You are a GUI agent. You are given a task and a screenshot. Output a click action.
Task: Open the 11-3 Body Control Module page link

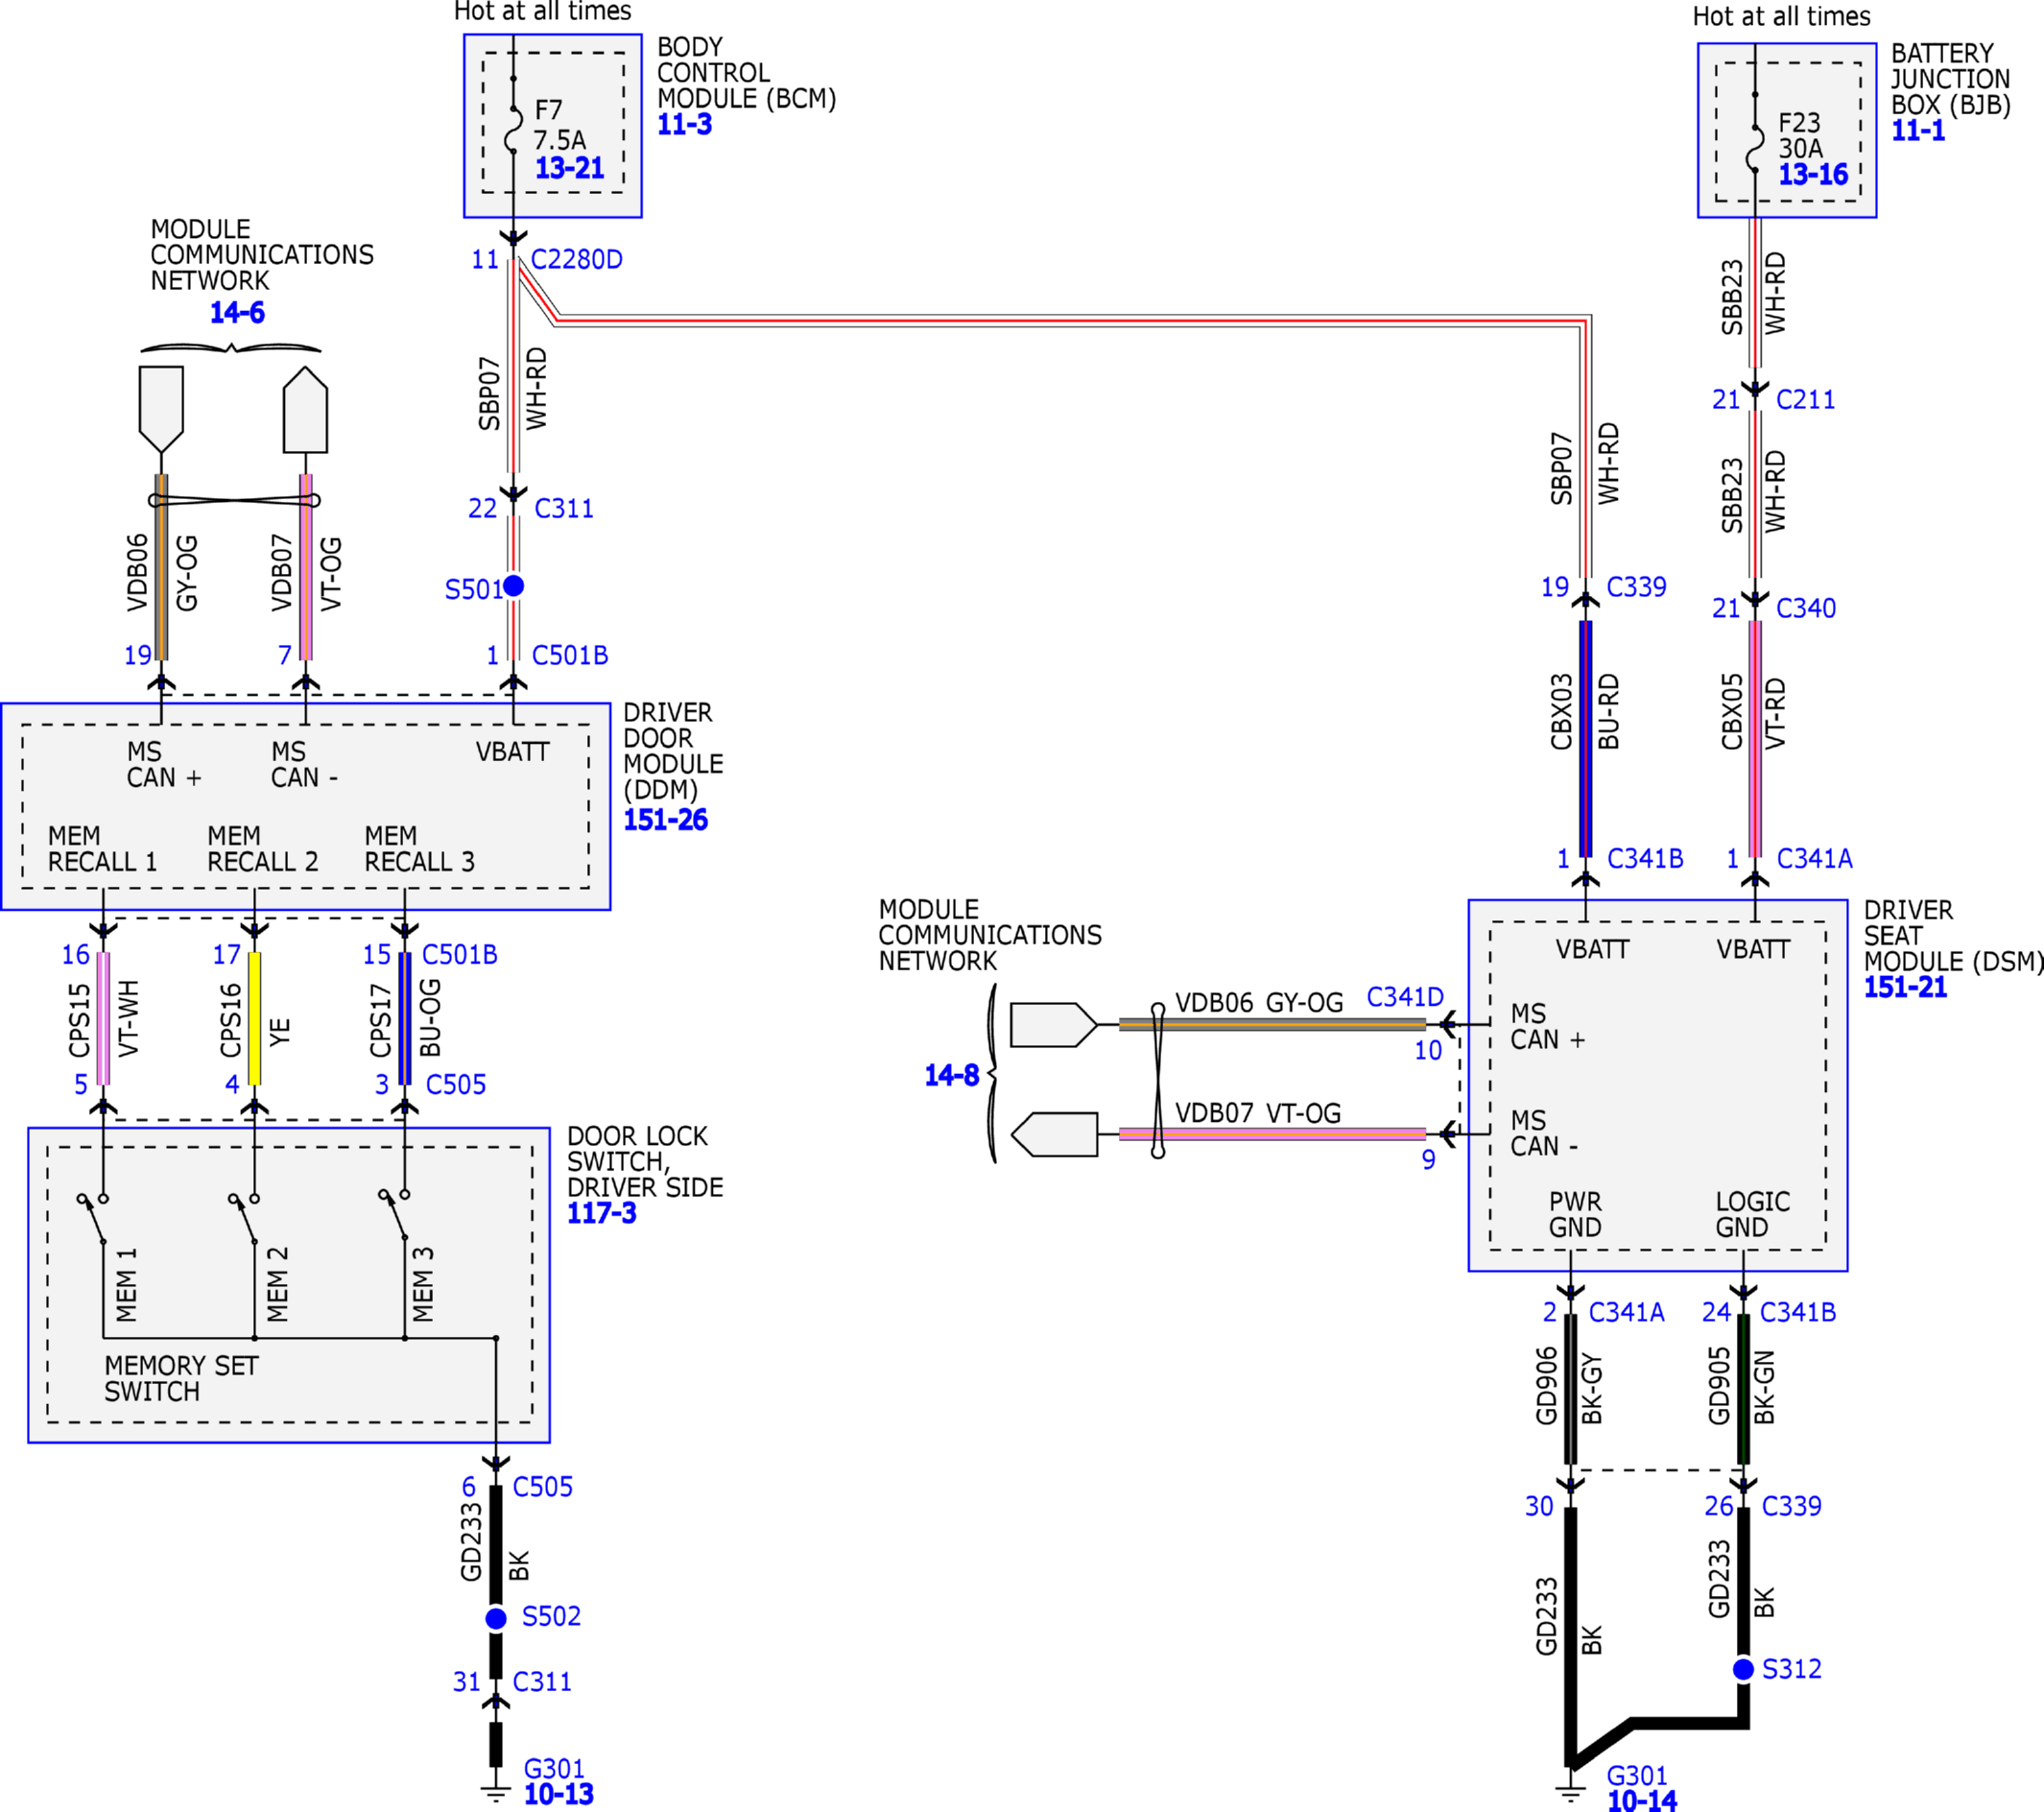tap(684, 125)
